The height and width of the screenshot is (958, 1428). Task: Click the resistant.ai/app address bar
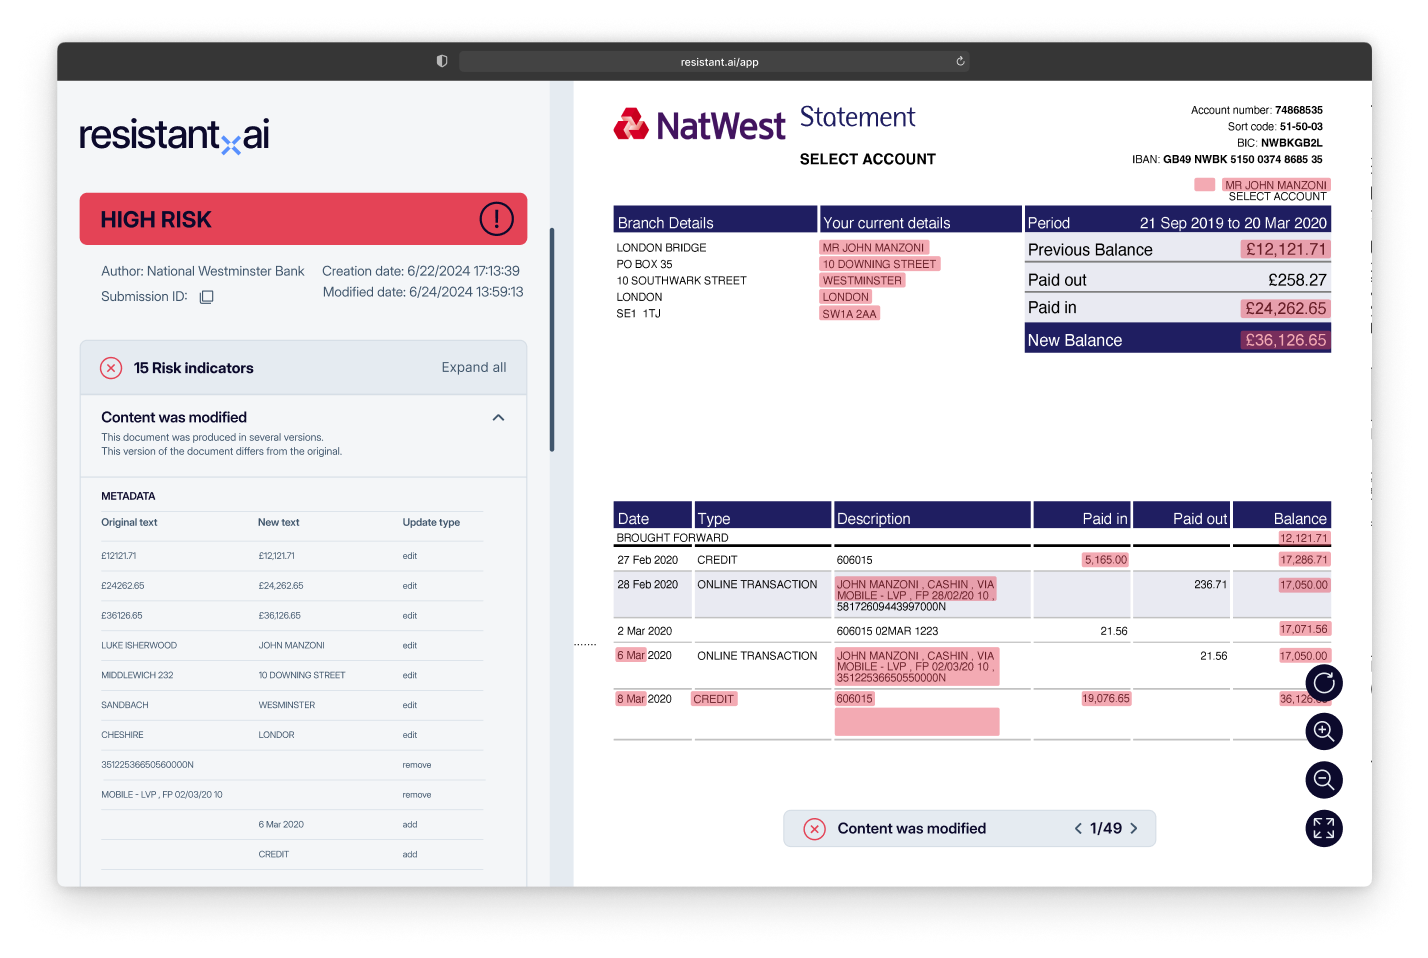pos(714,62)
